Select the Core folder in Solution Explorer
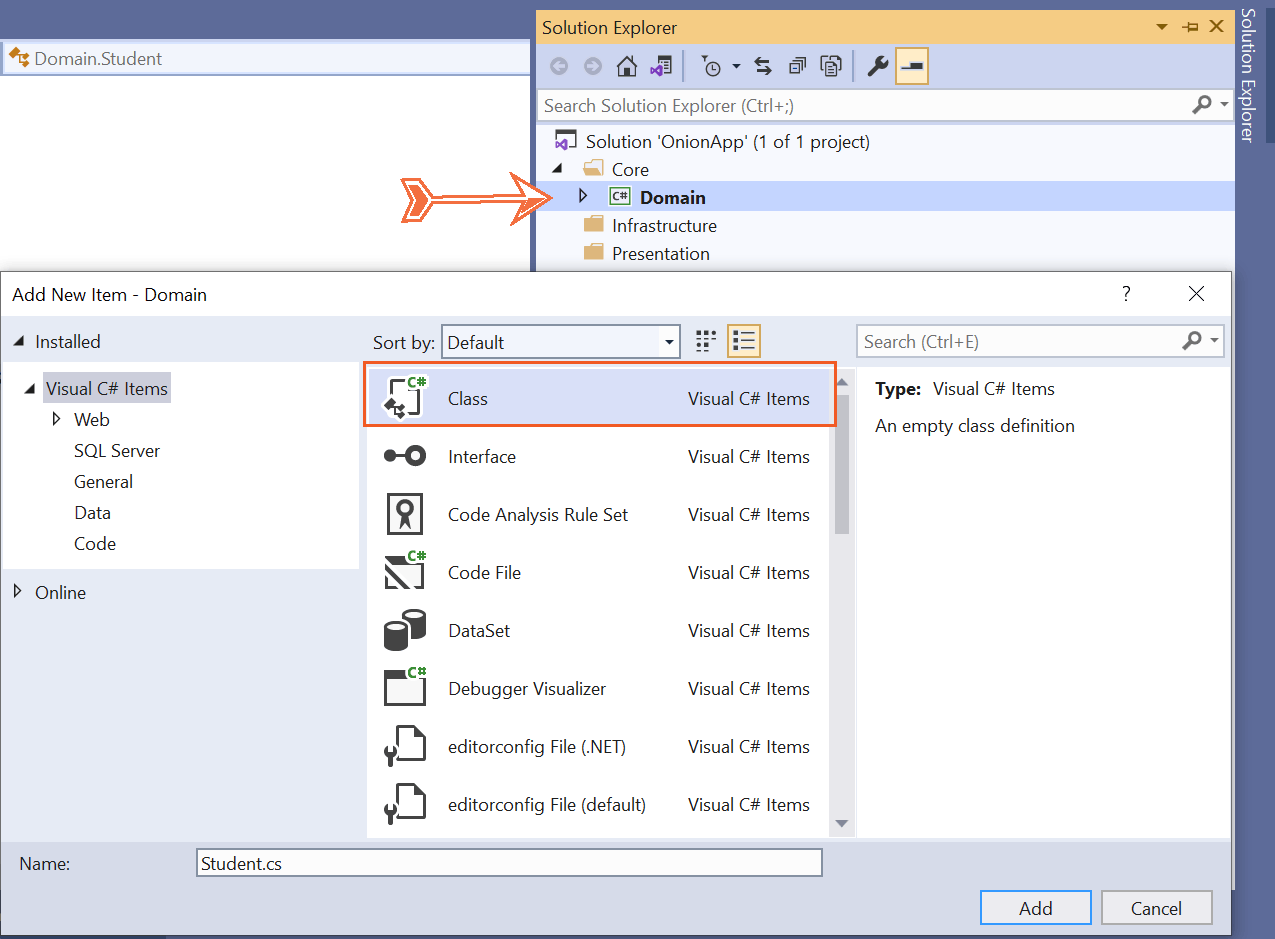 point(630,170)
